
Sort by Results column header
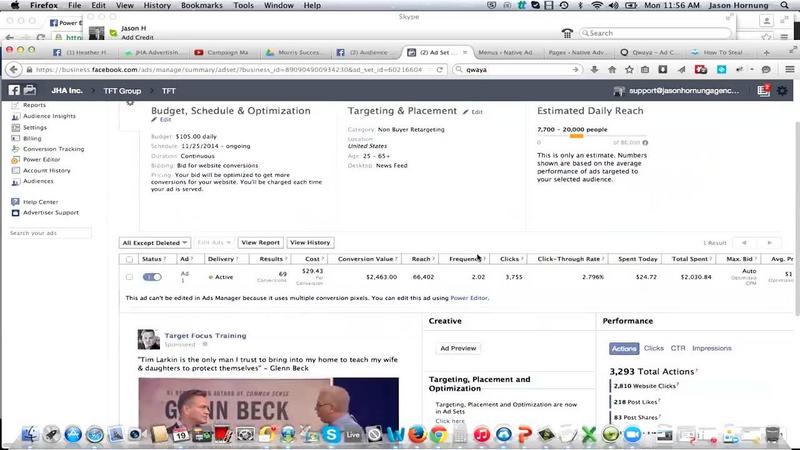click(x=271, y=259)
